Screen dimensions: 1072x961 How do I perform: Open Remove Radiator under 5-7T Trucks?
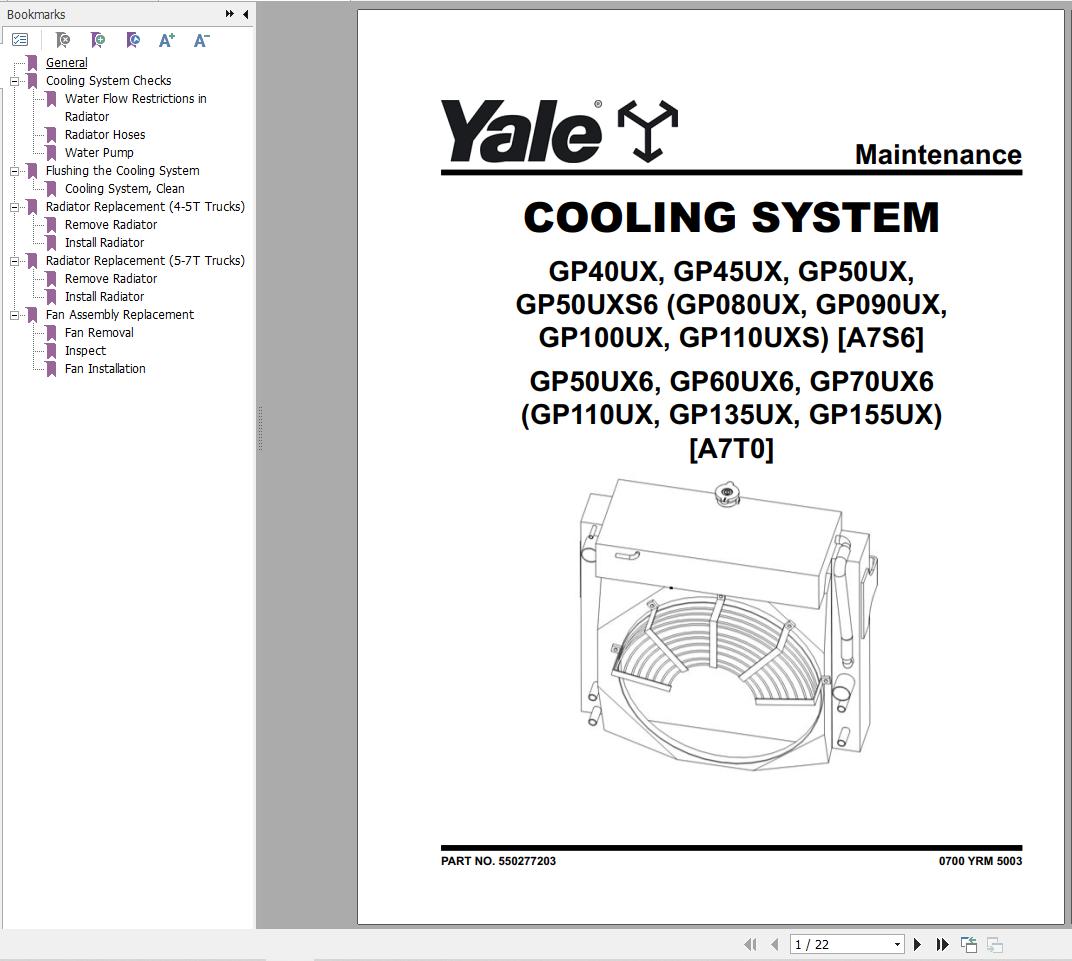click(x=111, y=279)
